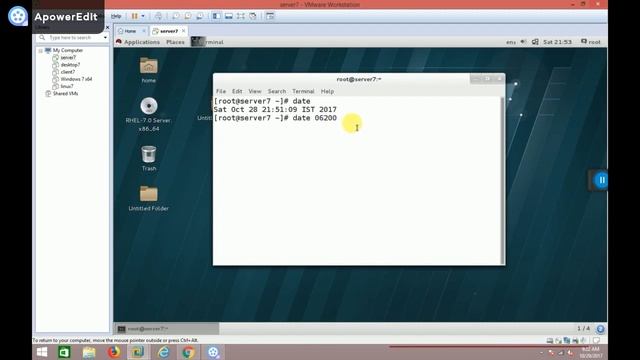
Task: Click the console view toolbar icon
Action: tap(270, 16)
